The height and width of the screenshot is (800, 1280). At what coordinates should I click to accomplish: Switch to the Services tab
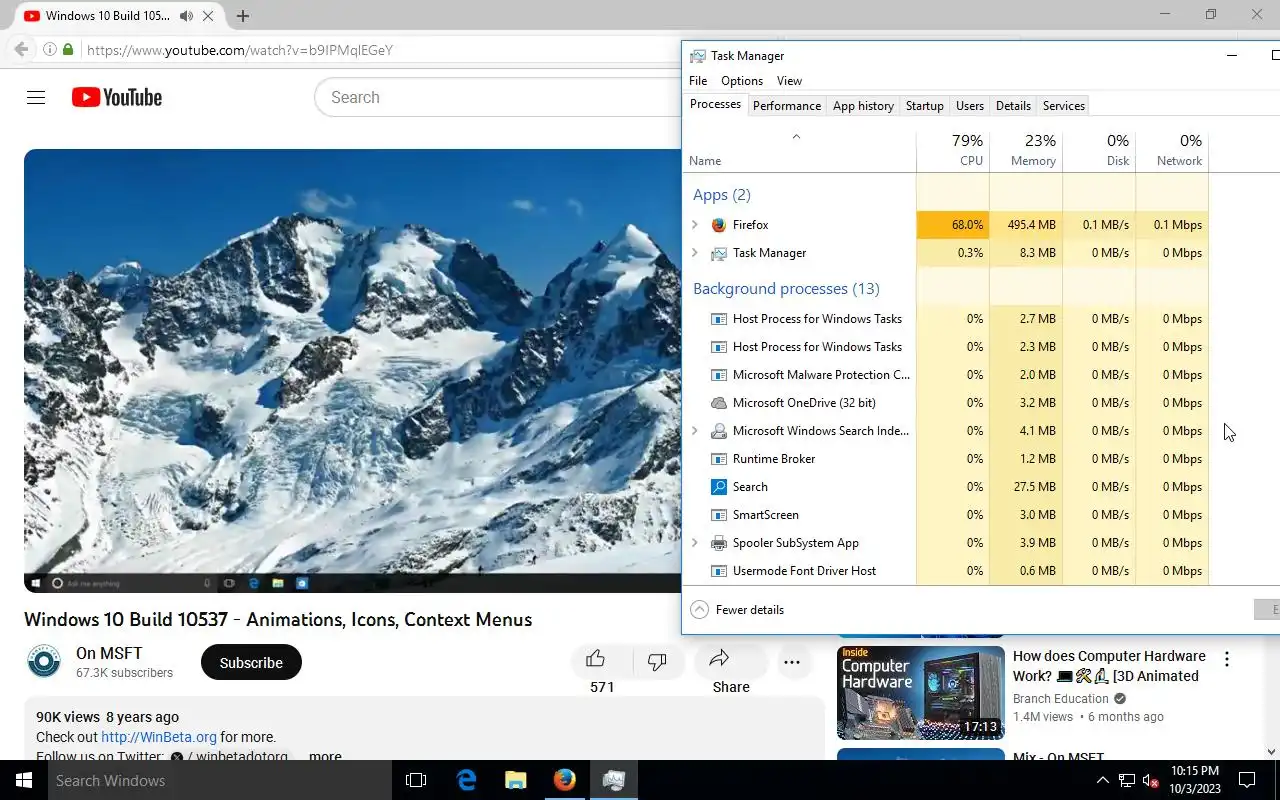pyautogui.click(x=1063, y=106)
